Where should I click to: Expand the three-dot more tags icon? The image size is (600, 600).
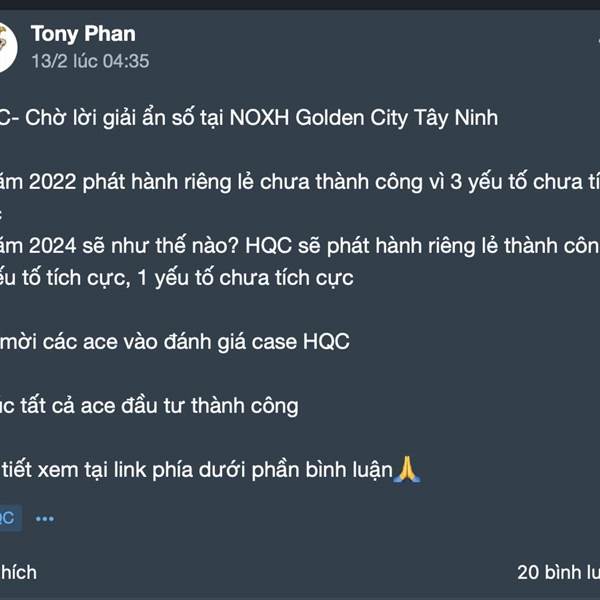[x=44, y=519]
